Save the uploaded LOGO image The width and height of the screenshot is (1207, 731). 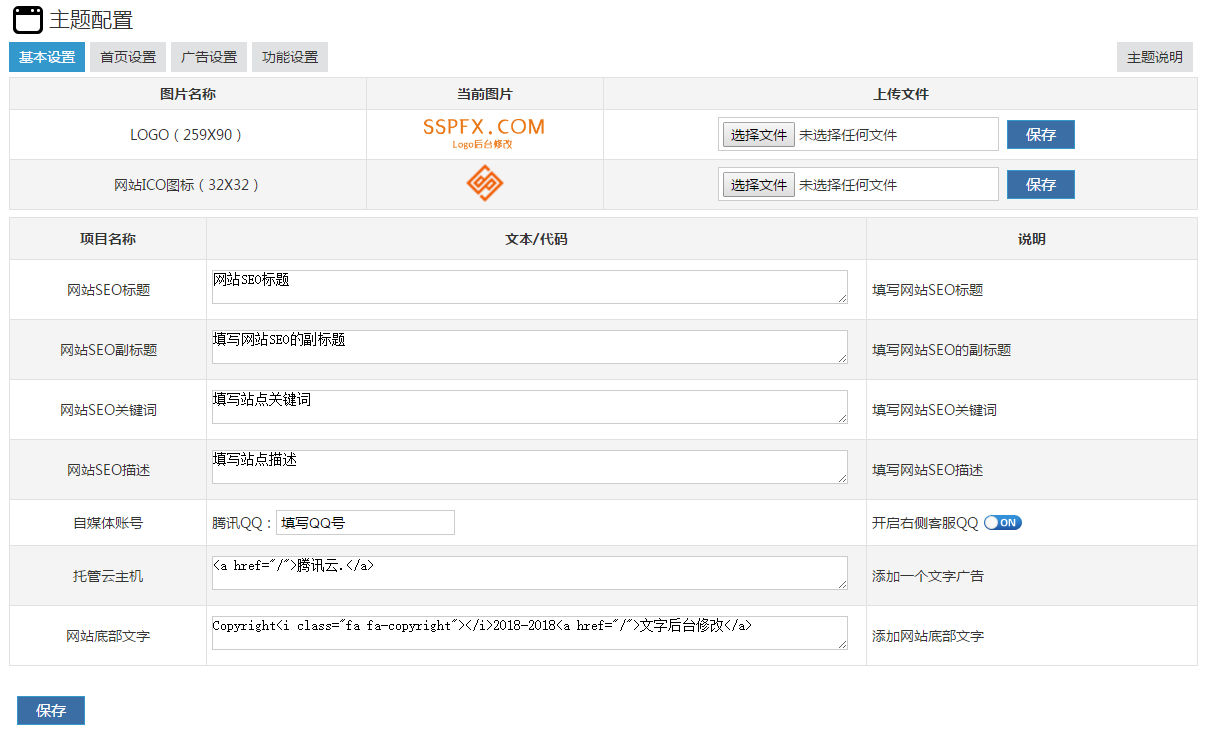point(1040,135)
